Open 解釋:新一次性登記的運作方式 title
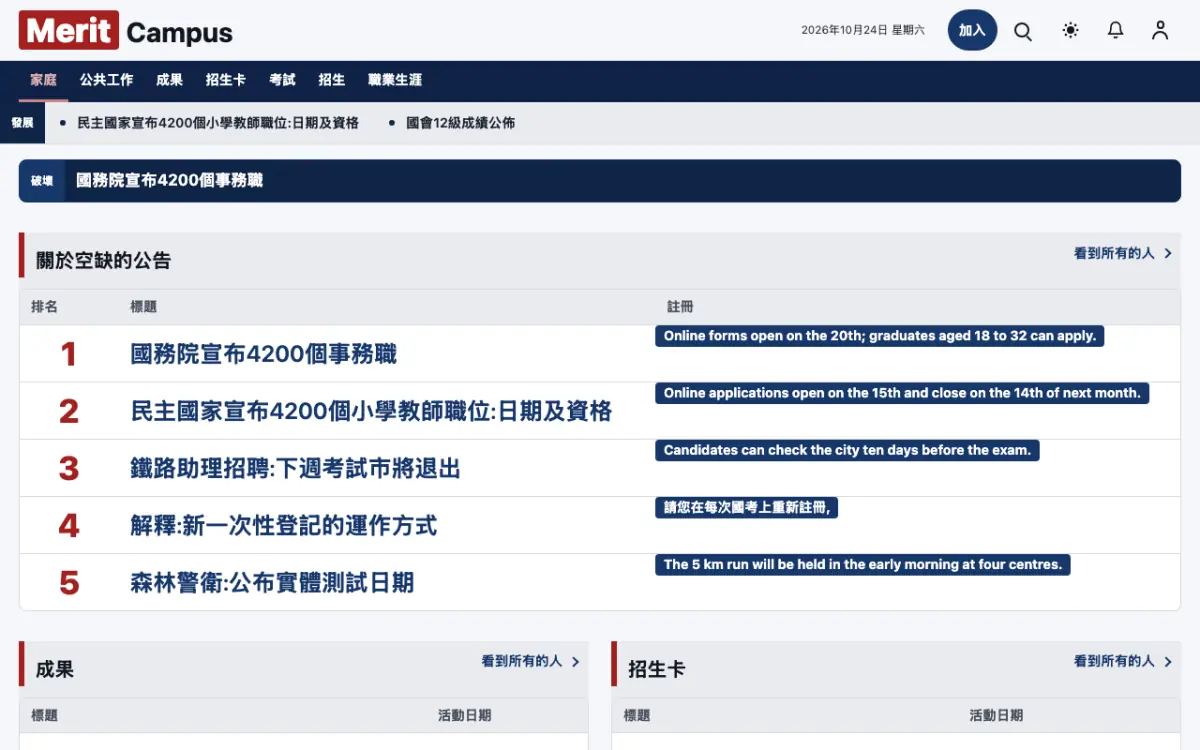Viewport: 1200px width, 750px height. click(x=283, y=525)
